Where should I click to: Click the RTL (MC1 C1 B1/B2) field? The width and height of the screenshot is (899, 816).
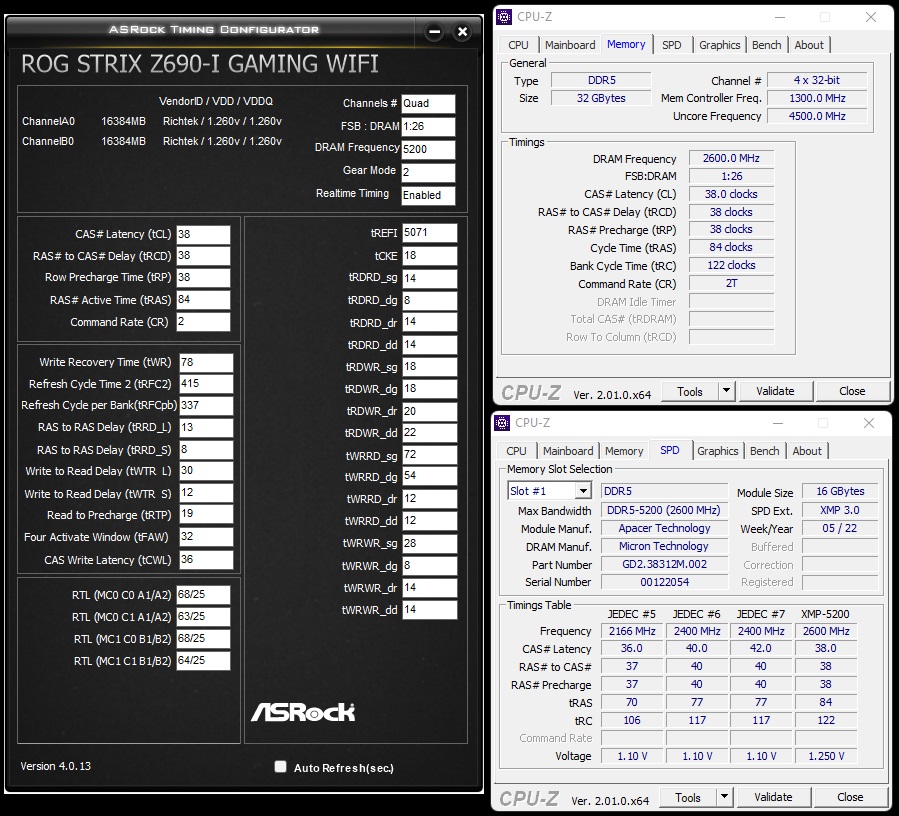pos(203,661)
